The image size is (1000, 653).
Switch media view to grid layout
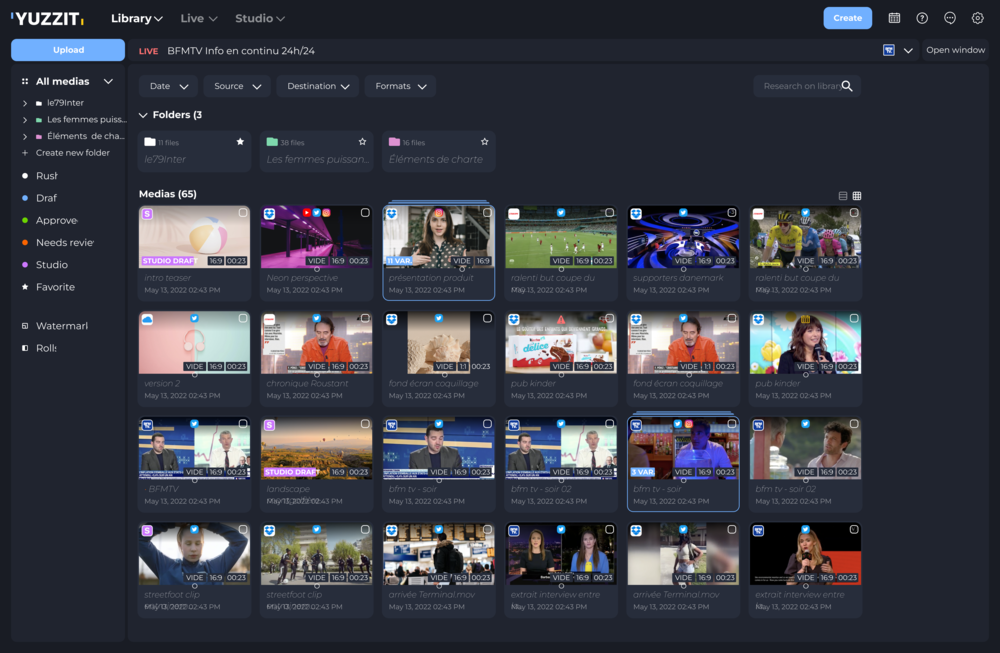tap(857, 196)
